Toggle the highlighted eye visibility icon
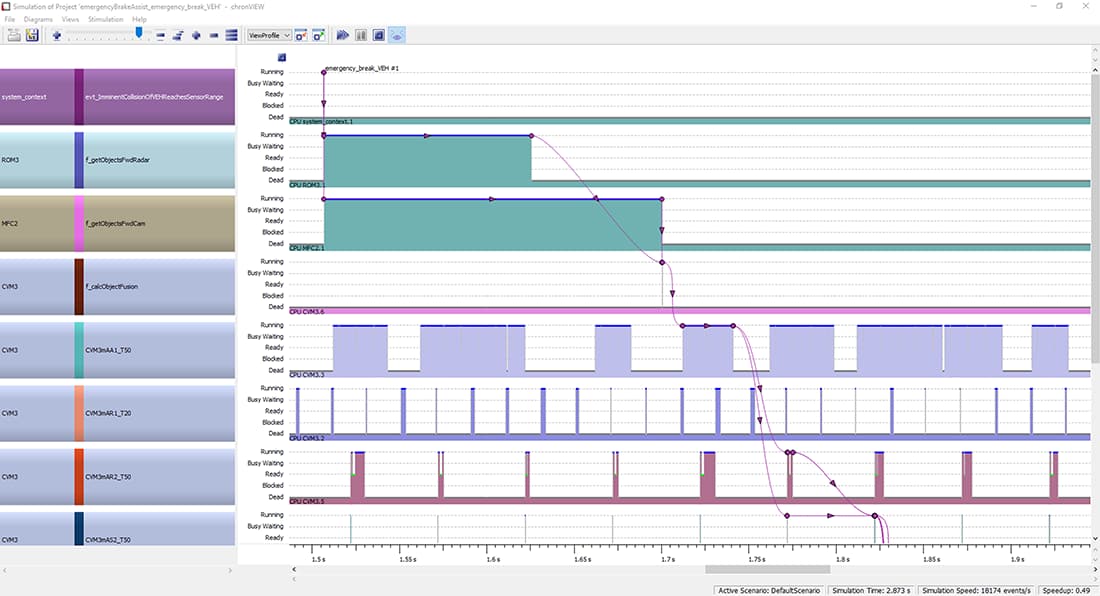The width and height of the screenshot is (1100, 596). [x=397, y=35]
